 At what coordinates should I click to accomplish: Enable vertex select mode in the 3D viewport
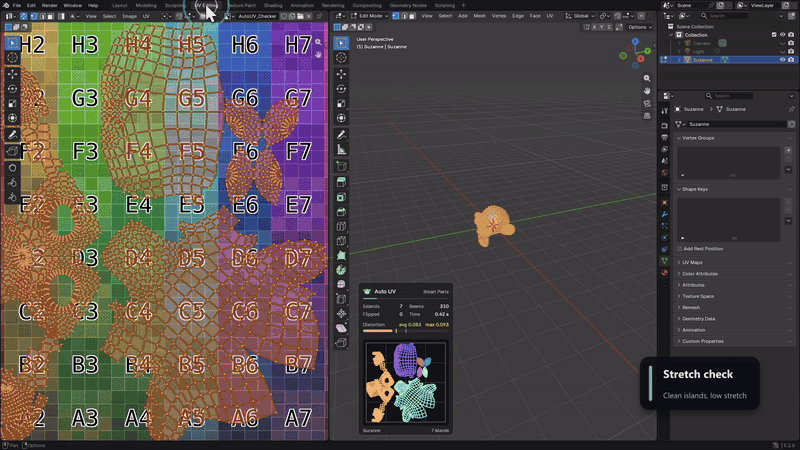(x=396, y=16)
